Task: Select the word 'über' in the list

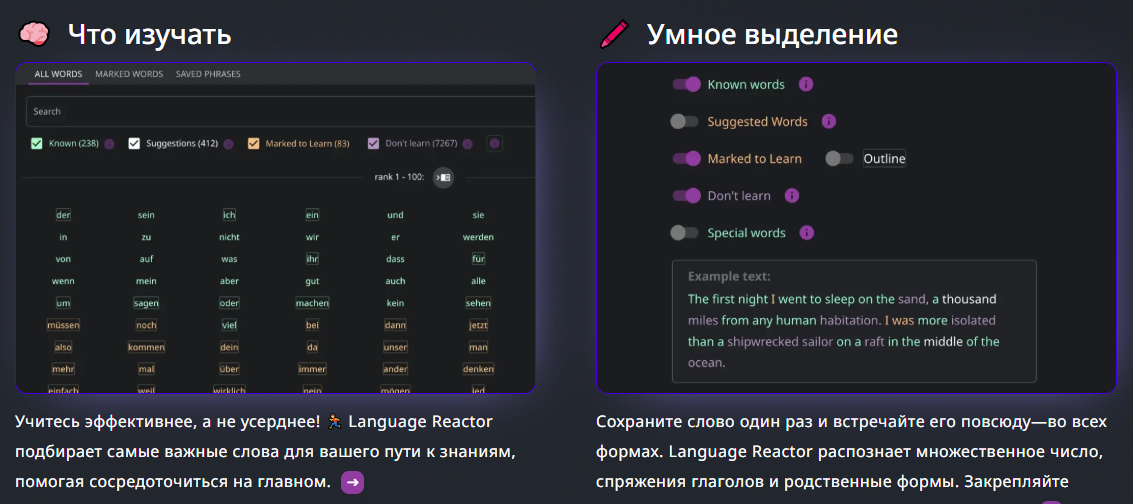Action: pyautogui.click(x=229, y=369)
